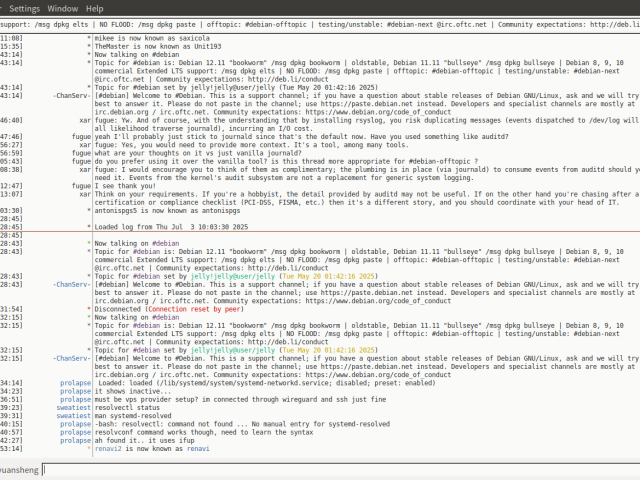Click nick prolapse at 42:27
Screen dimensions: 640x480
(76, 440)
